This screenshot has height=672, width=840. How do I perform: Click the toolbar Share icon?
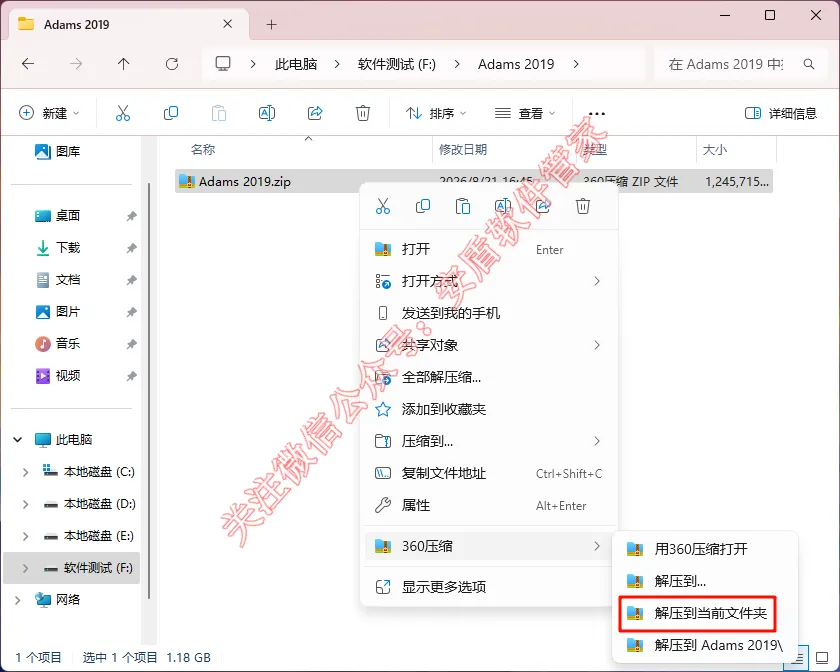point(315,113)
